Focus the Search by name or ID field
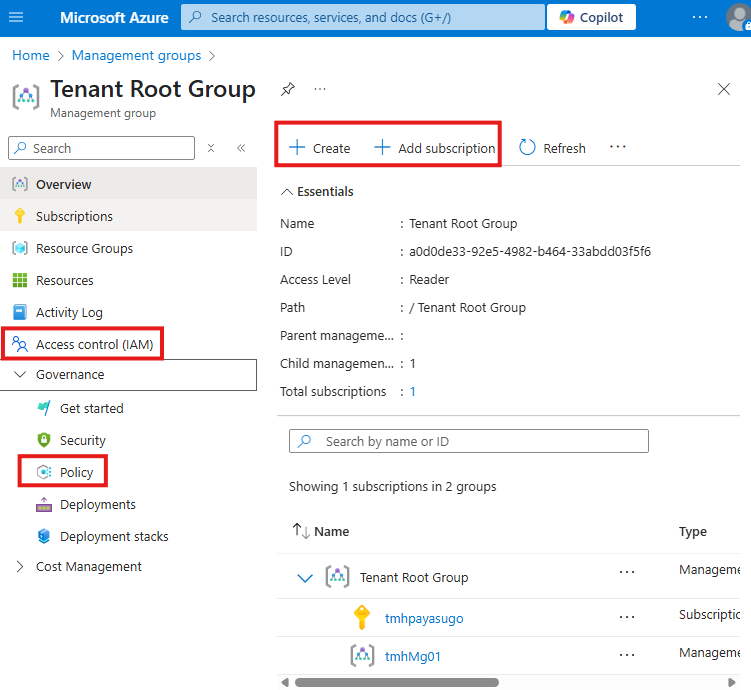751x690 pixels. coord(468,441)
